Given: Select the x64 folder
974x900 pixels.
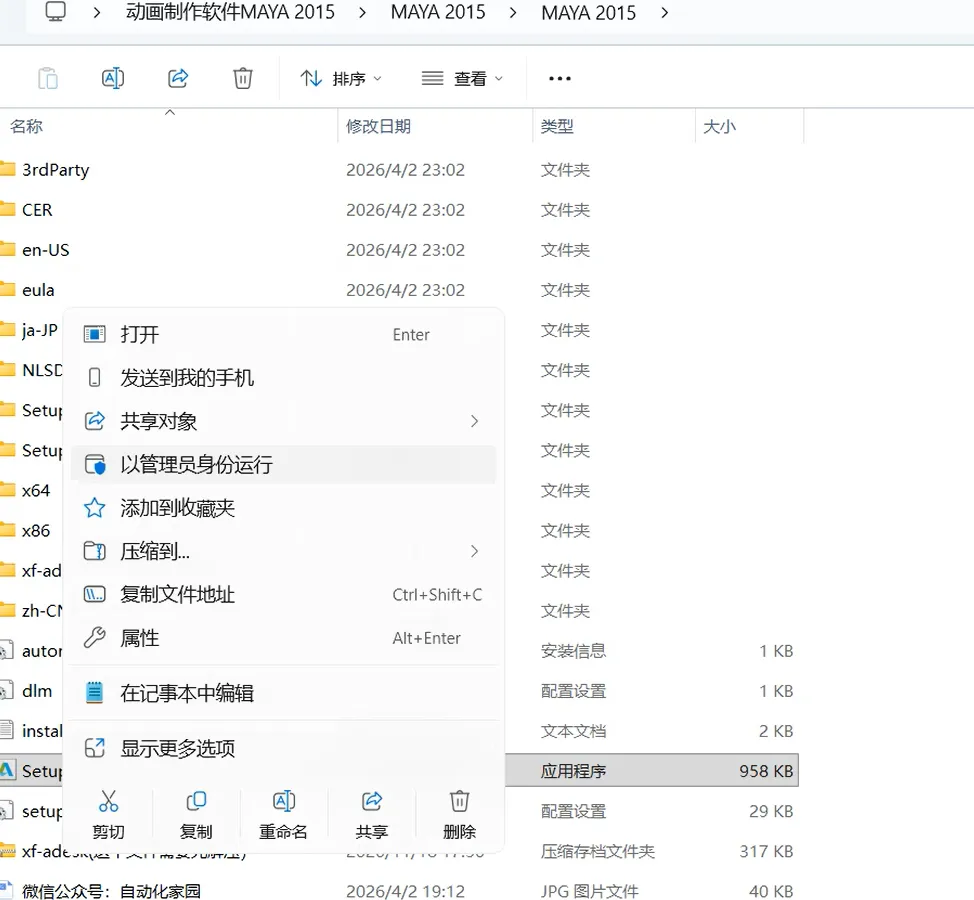Looking at the screenshot, I should click(35, 491).
